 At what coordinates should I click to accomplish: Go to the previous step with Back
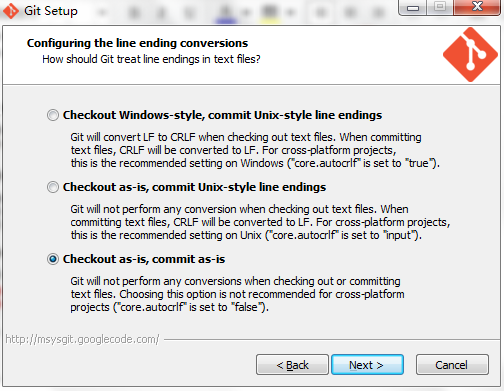point(292,365)
